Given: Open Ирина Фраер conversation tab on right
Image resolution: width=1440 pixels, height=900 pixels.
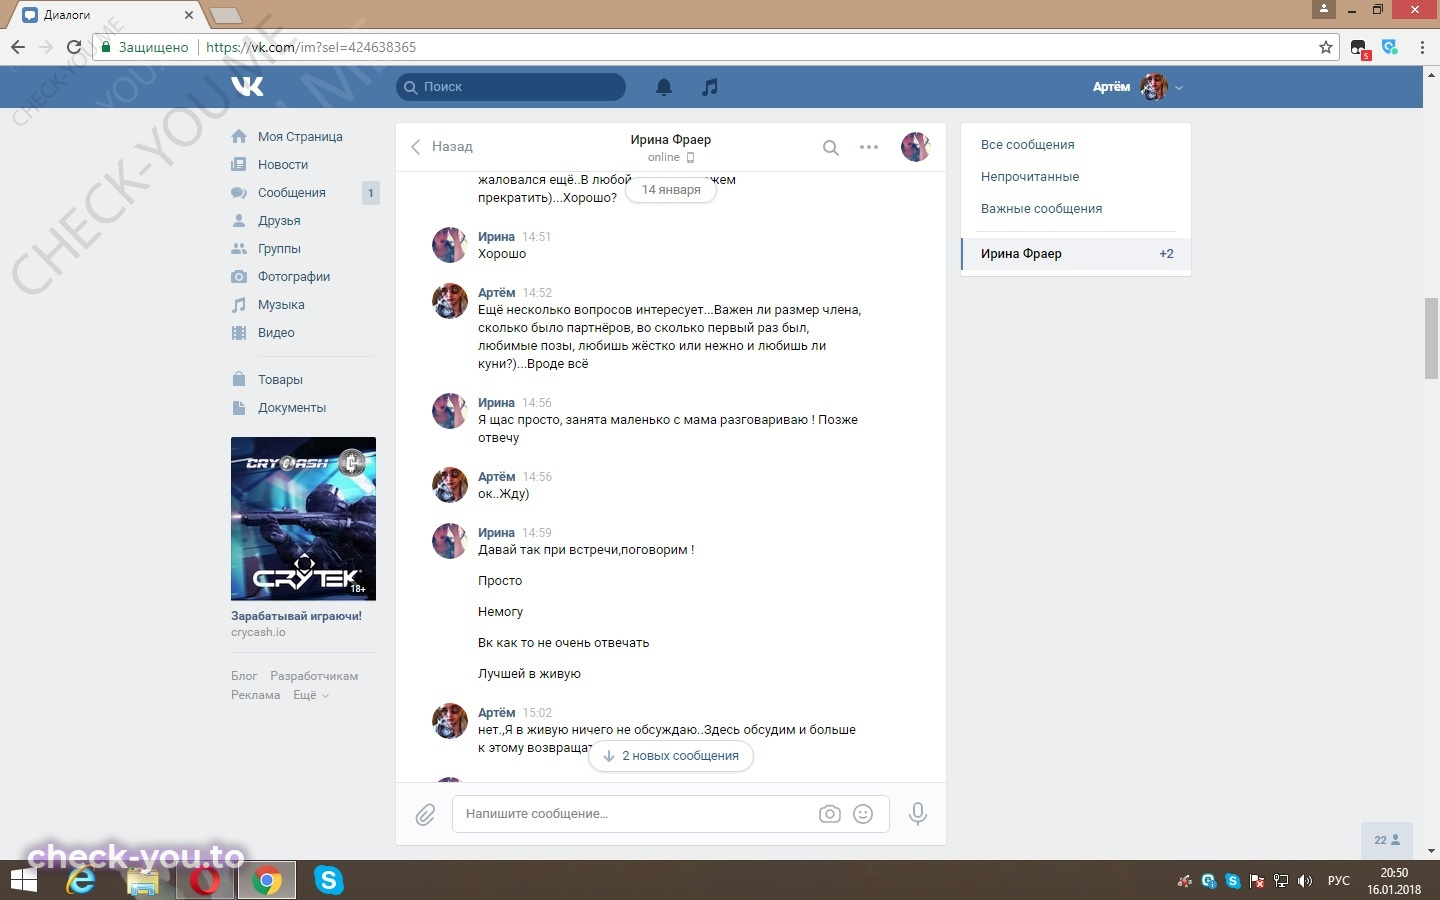Looking at the screenshot, I should click(1076, 254).
